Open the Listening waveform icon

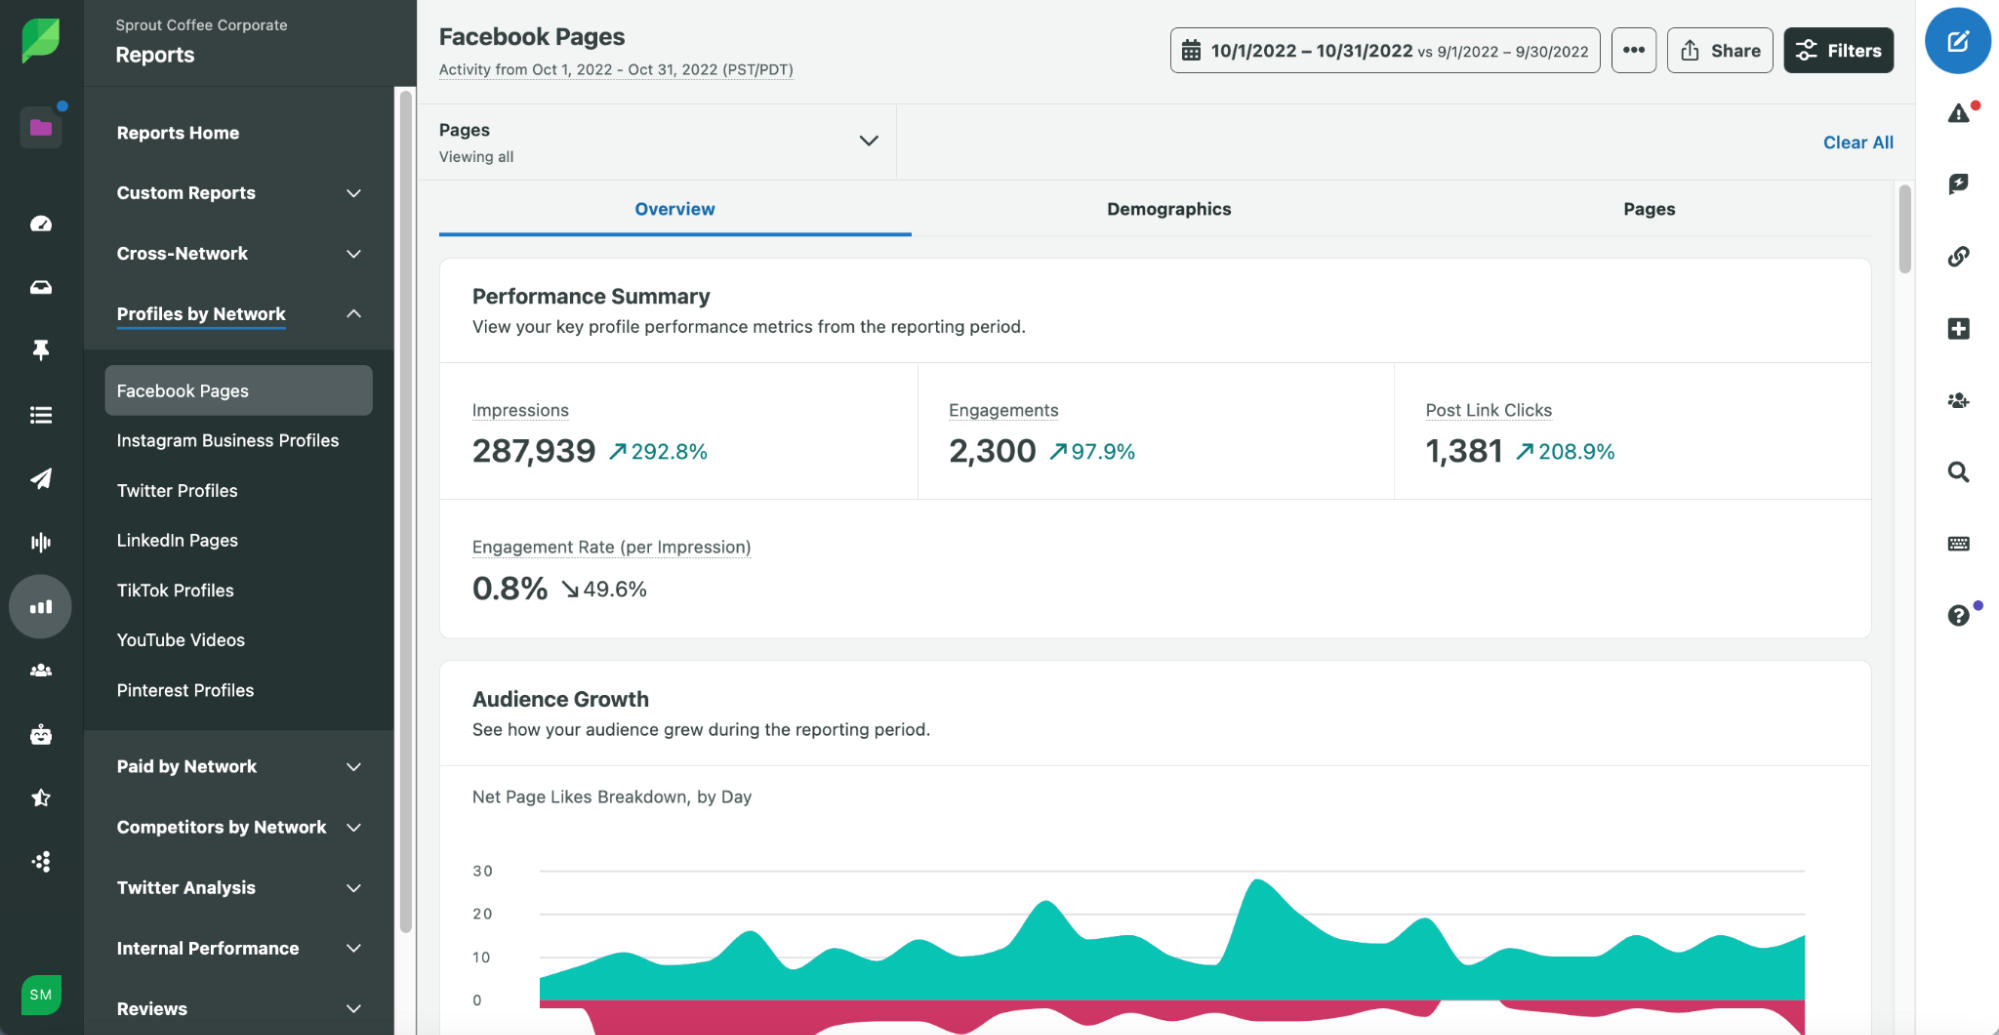[x=40, y=541]
